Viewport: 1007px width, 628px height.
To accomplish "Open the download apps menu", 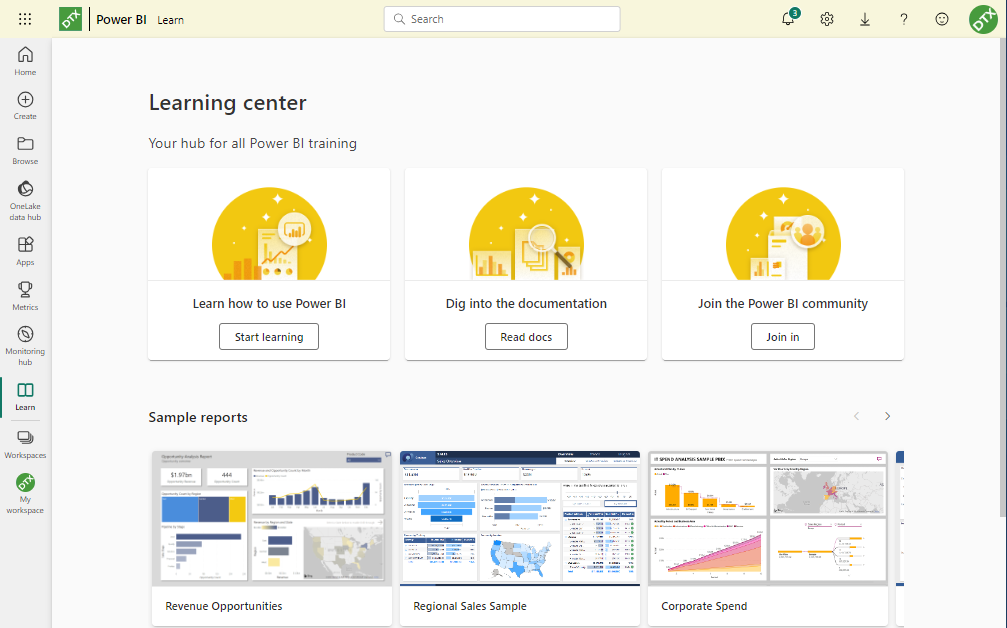I will point(864,19).
